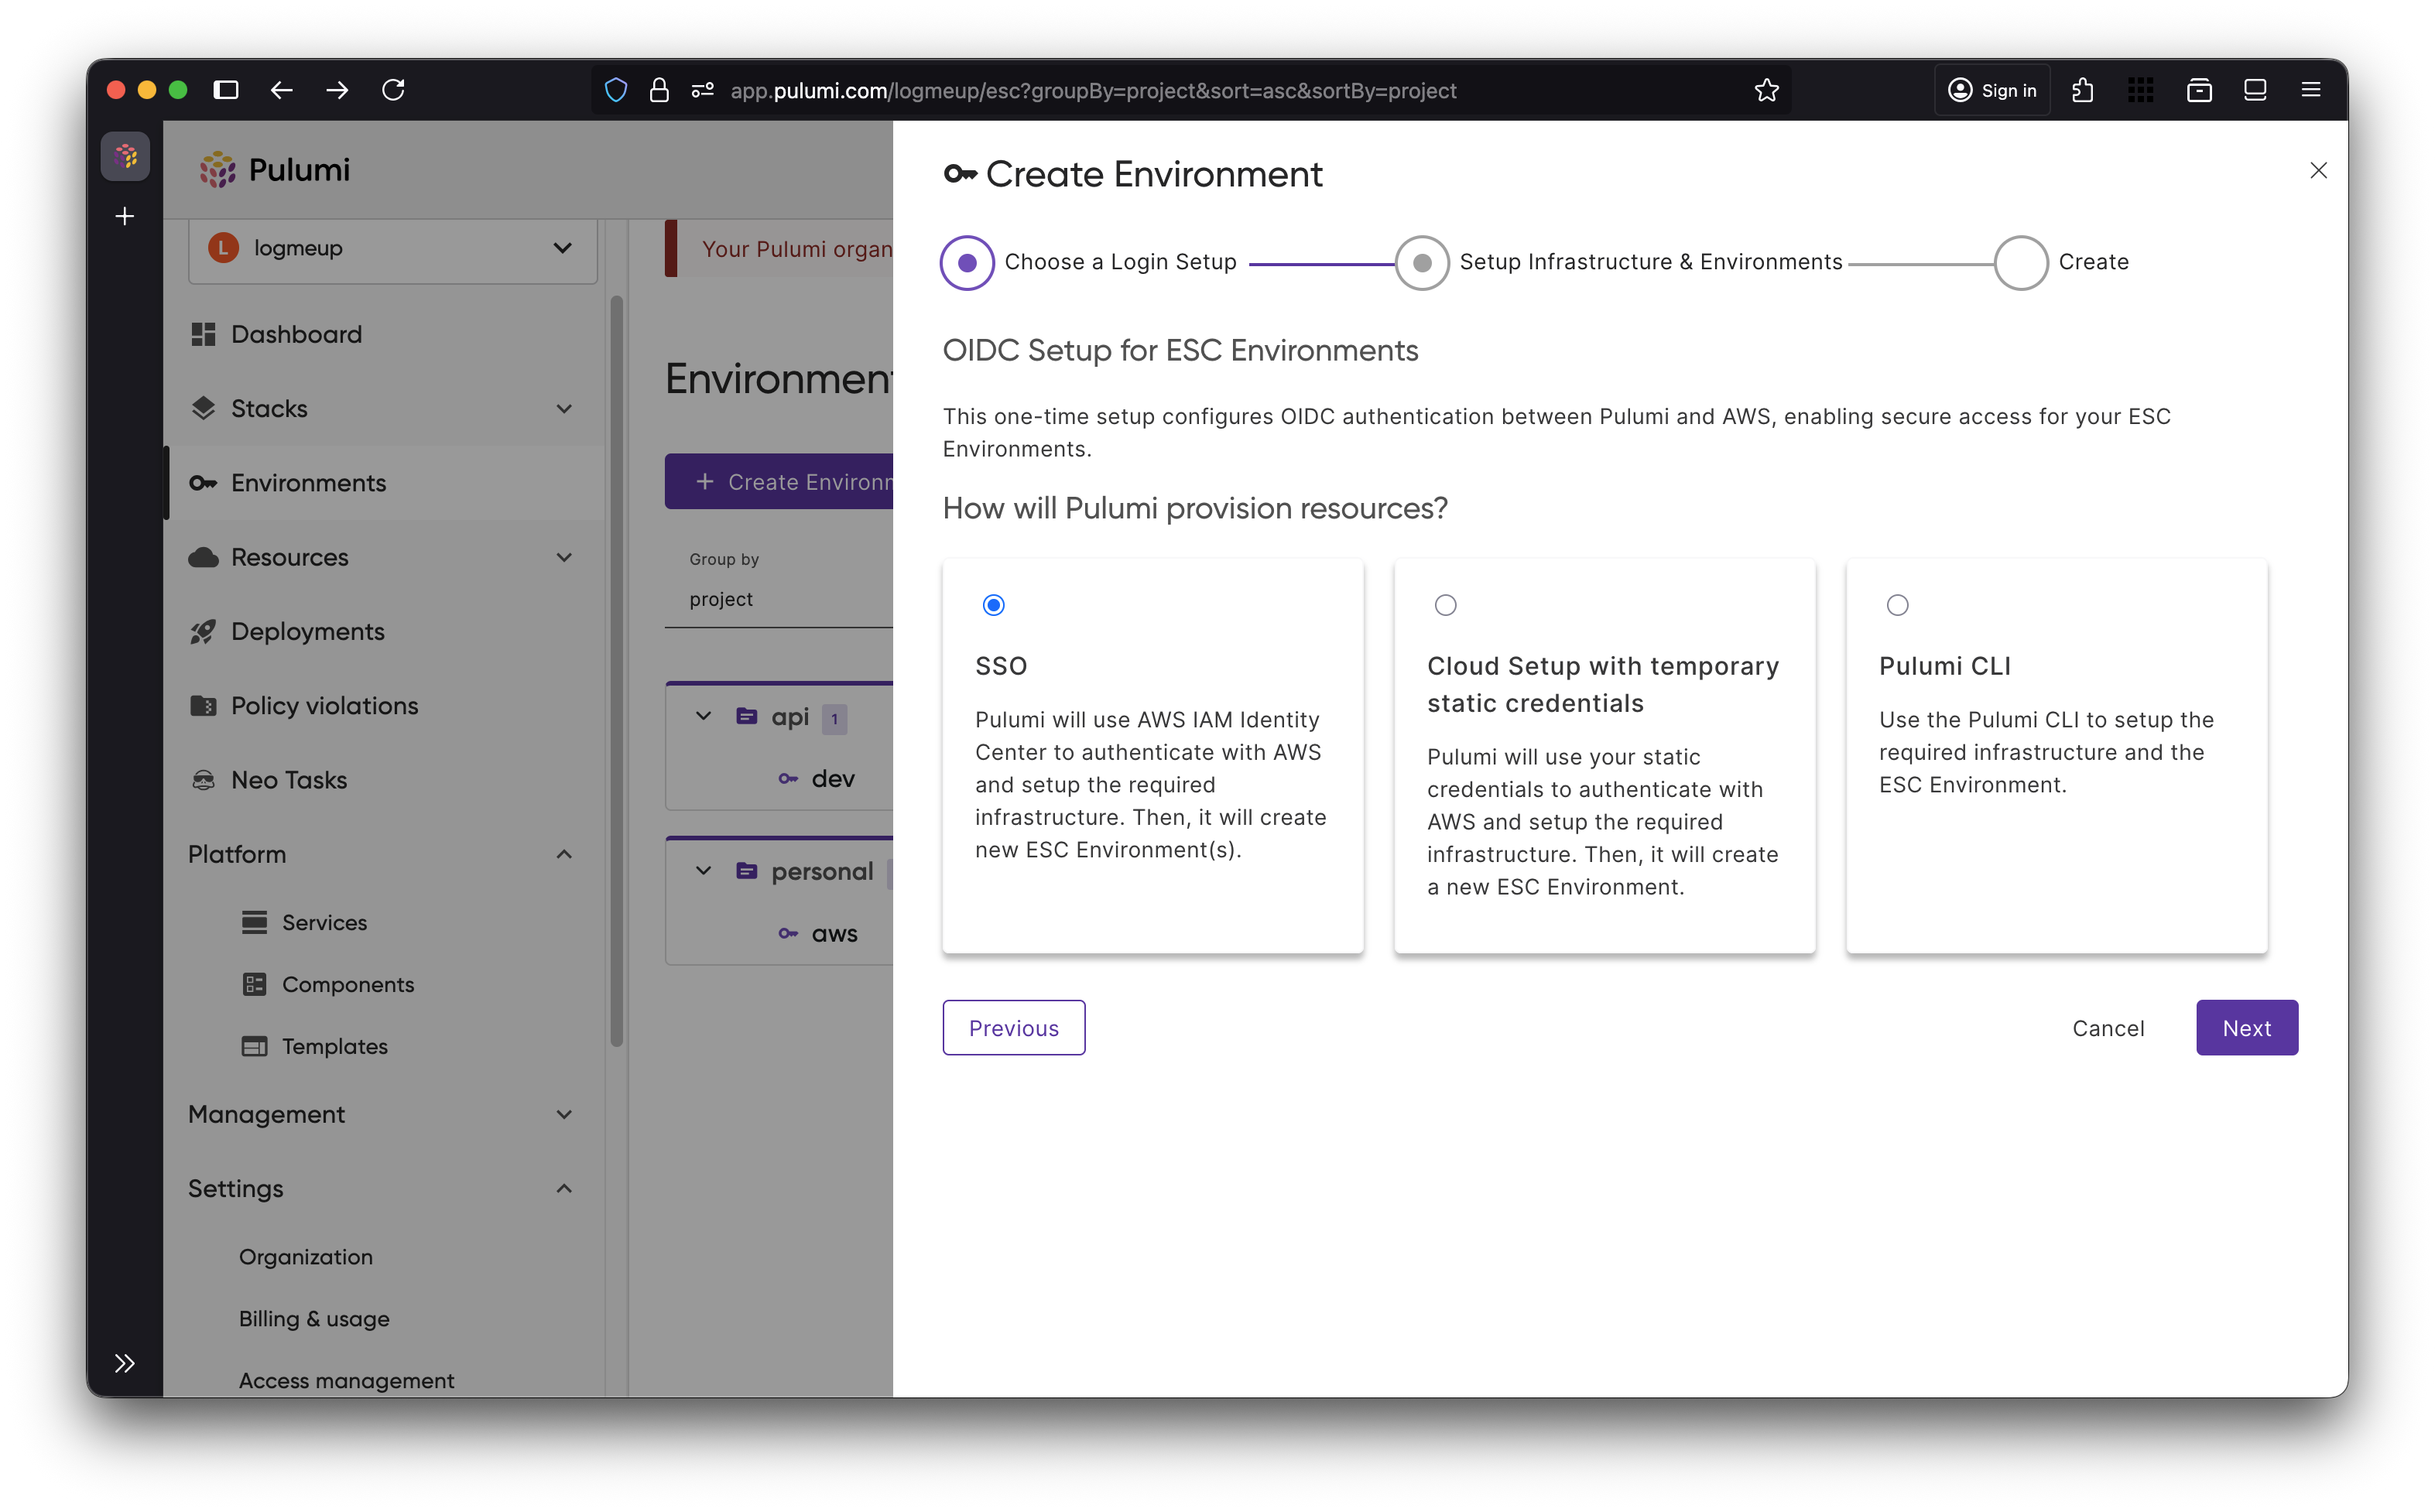Open the browser extensions puzzle icon
This screenshot has height=1512, width=2435.
[x=2083, y=90]
